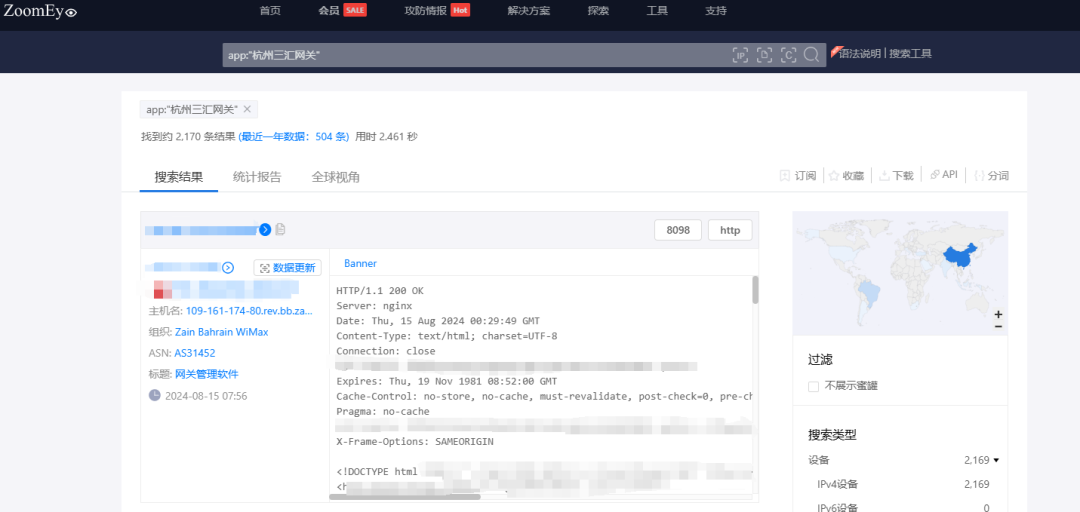Collapse the 设备 2,169 category arrow

point(996,460)
